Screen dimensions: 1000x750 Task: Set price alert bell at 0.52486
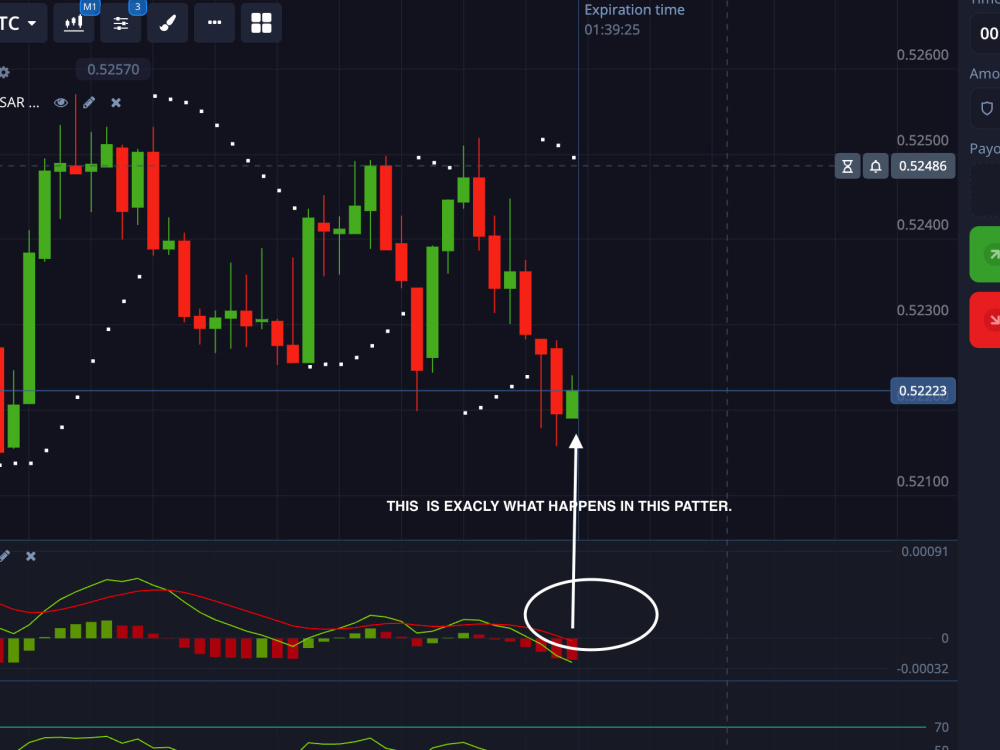(876, 166)
